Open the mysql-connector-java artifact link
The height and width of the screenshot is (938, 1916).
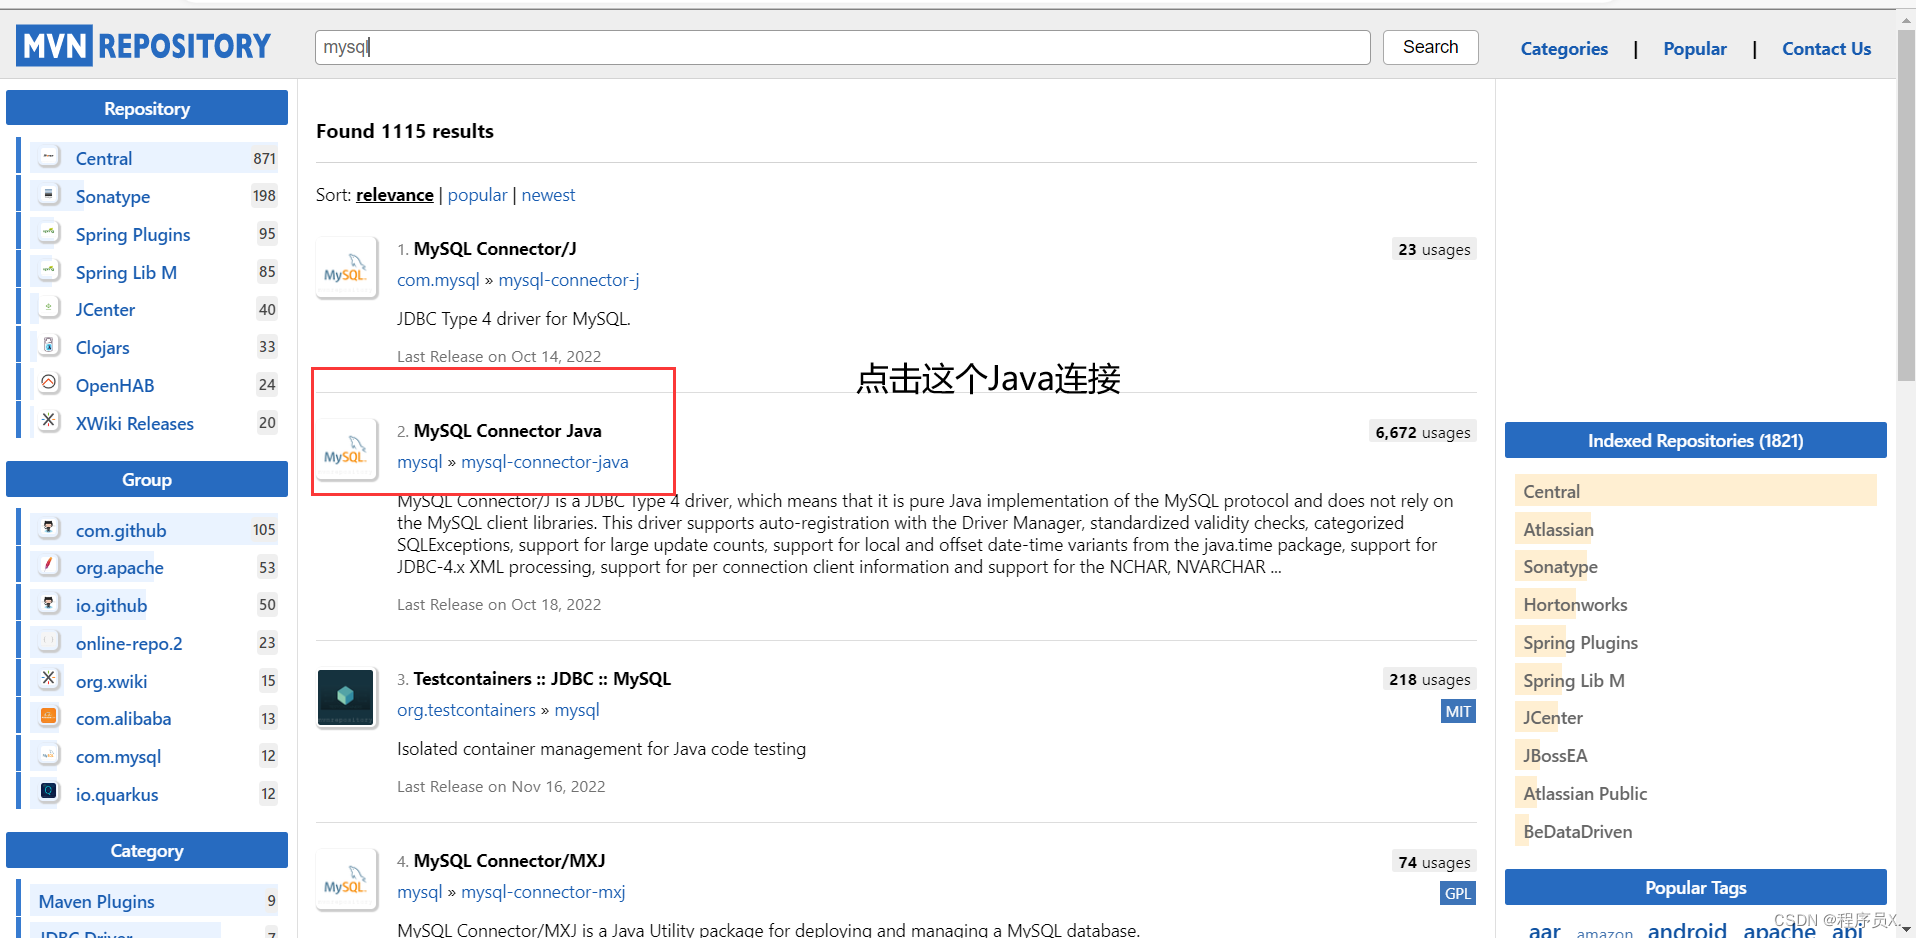click(x=545, y=462)
